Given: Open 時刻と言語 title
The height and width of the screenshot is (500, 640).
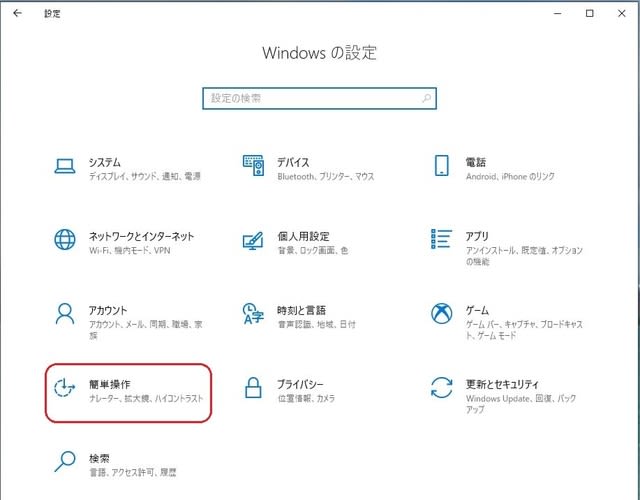Looking at the screenshot, I should (302, 311).
